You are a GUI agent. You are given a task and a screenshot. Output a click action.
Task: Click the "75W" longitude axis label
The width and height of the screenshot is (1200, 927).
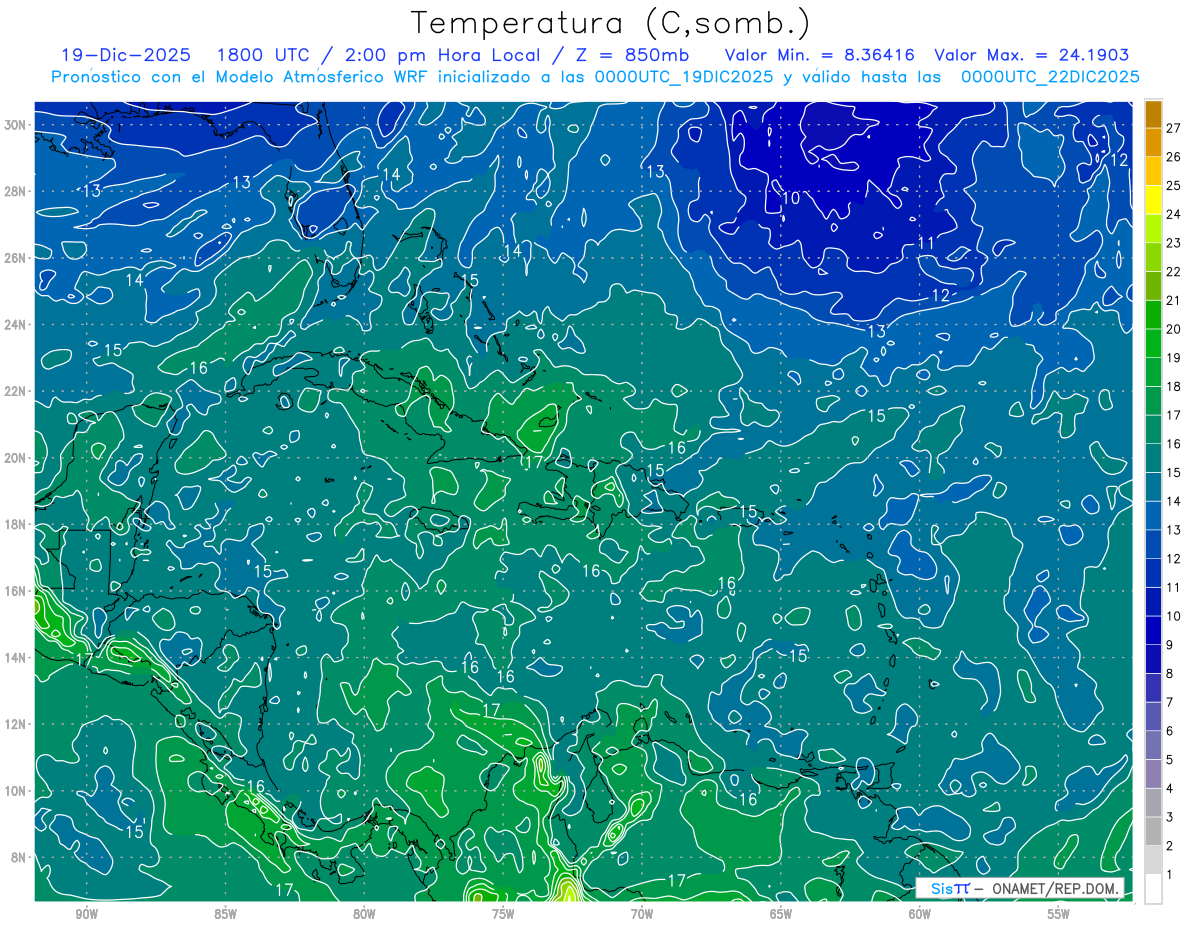(x=503, y=914)
